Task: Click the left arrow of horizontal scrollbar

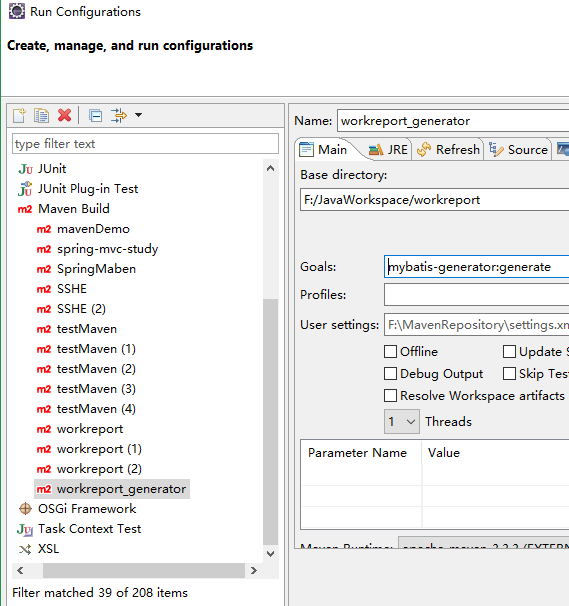Action: pos(20,570)
